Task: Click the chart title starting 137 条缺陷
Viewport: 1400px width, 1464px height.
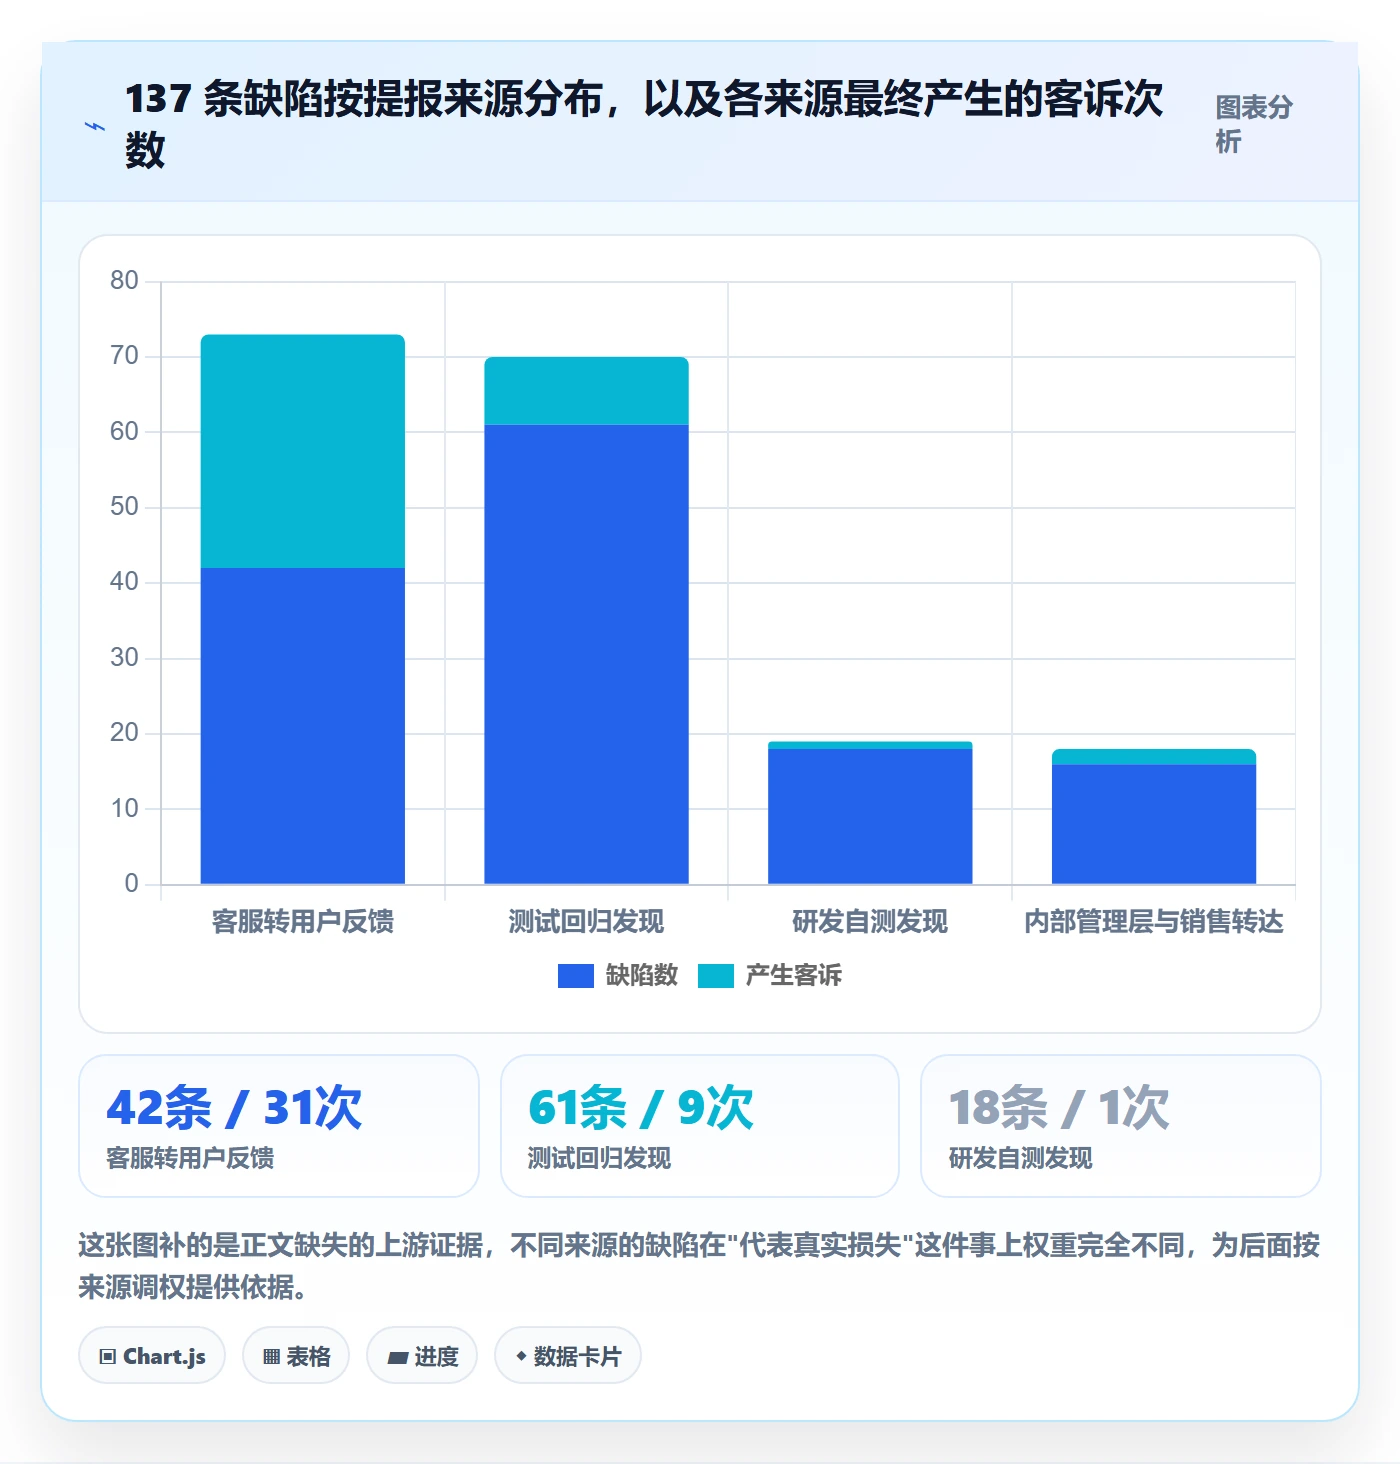Action: point(644,124)
